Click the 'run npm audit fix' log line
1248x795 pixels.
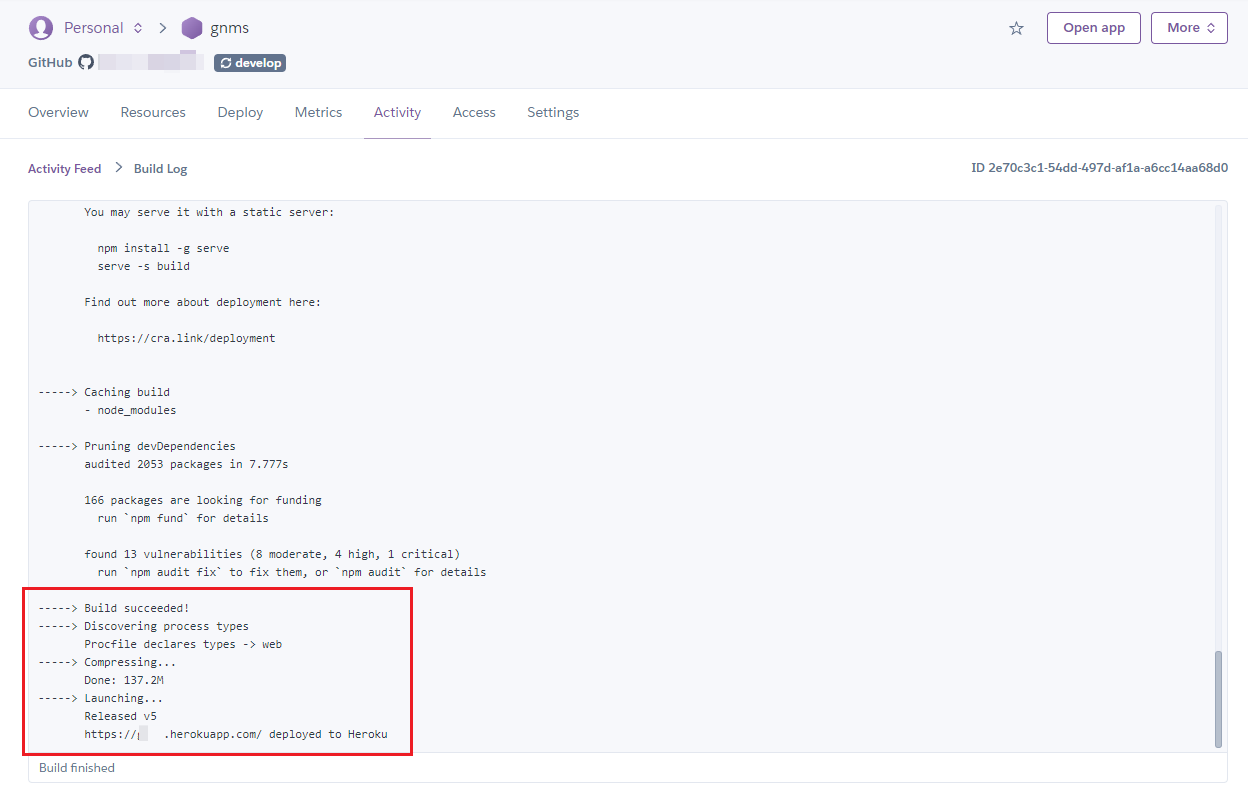point(292,572)
